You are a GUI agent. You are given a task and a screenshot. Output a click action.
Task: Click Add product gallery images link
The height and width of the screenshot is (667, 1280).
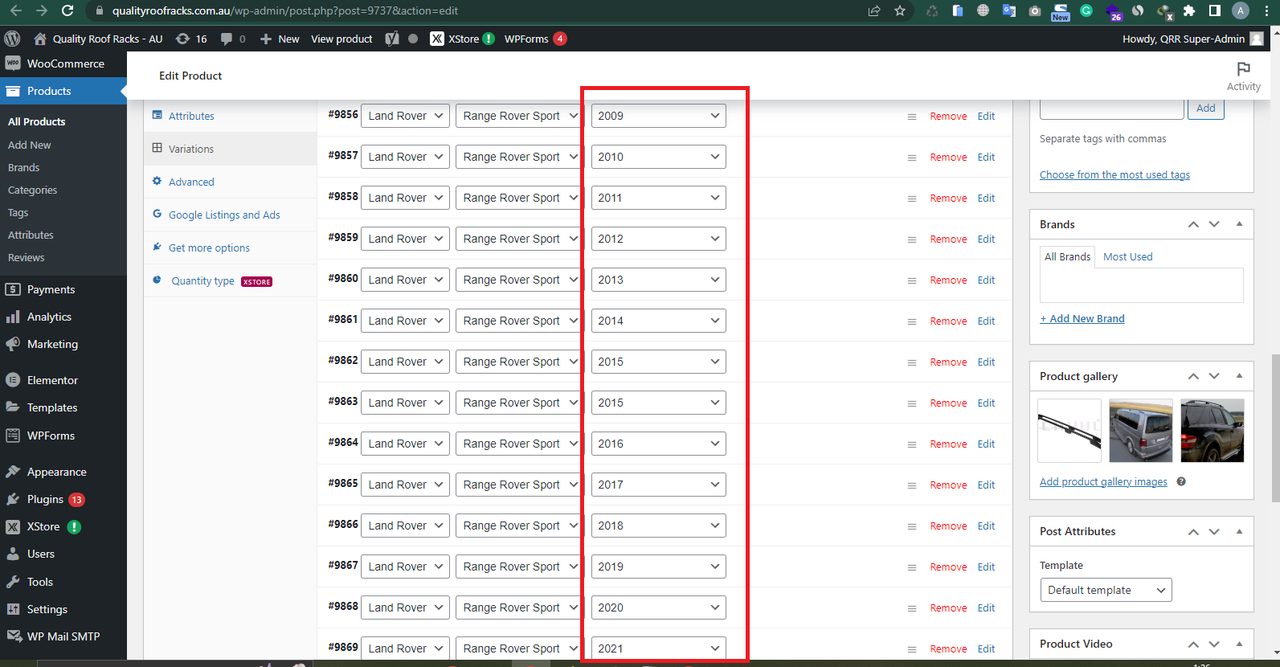1103,482
